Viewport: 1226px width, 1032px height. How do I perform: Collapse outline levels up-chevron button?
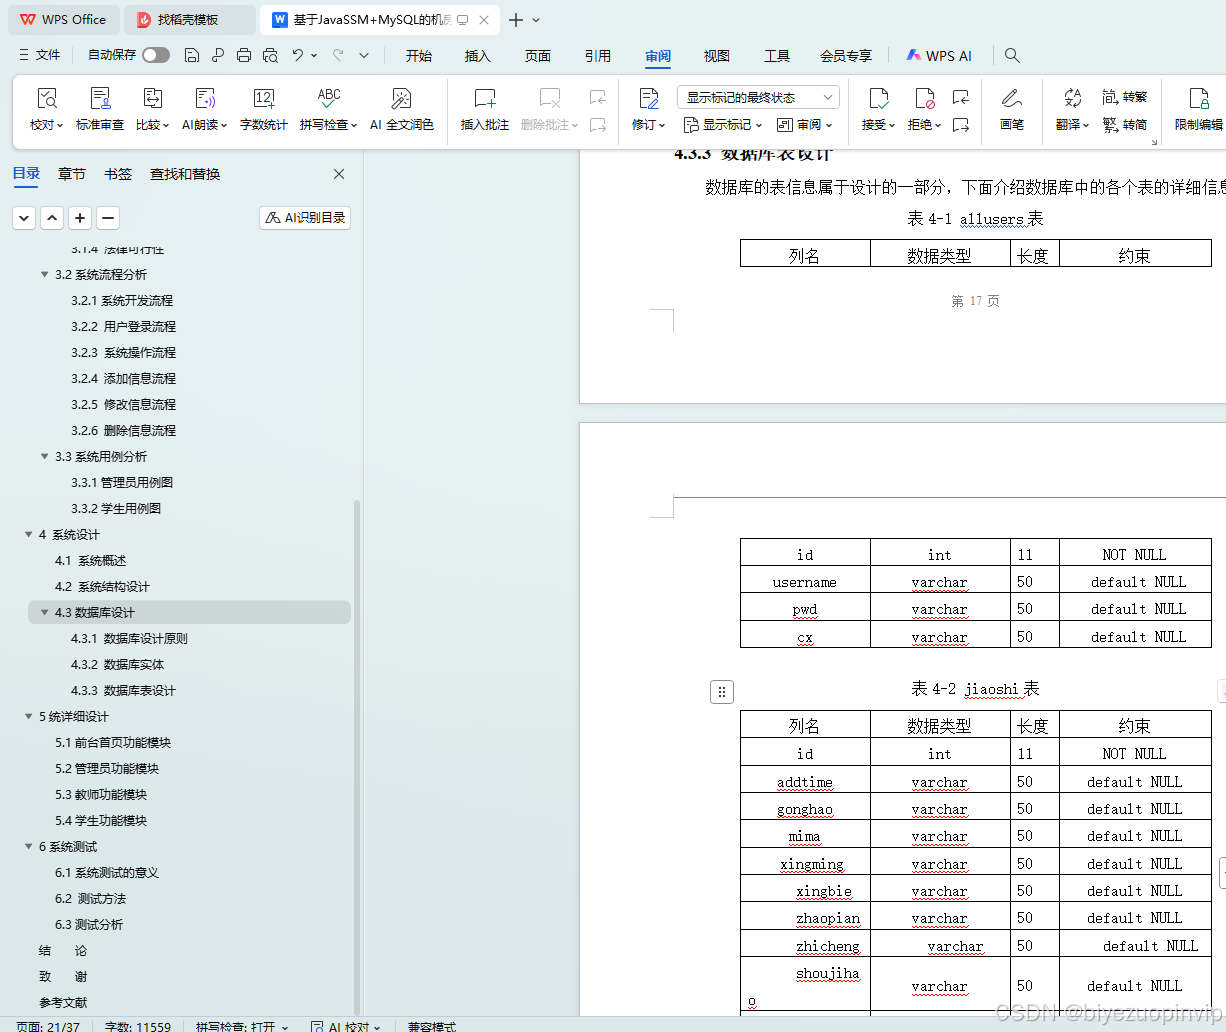52,218
